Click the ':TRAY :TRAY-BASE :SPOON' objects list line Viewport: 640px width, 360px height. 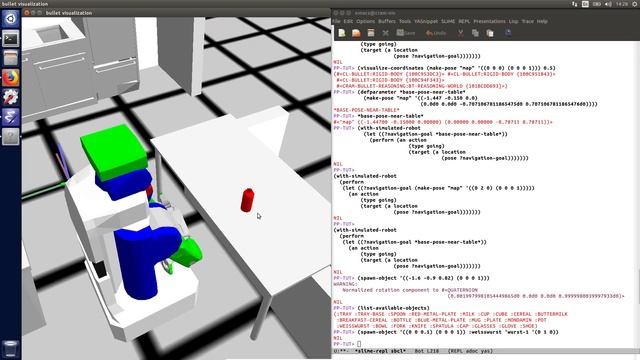[x=451, y=314]
